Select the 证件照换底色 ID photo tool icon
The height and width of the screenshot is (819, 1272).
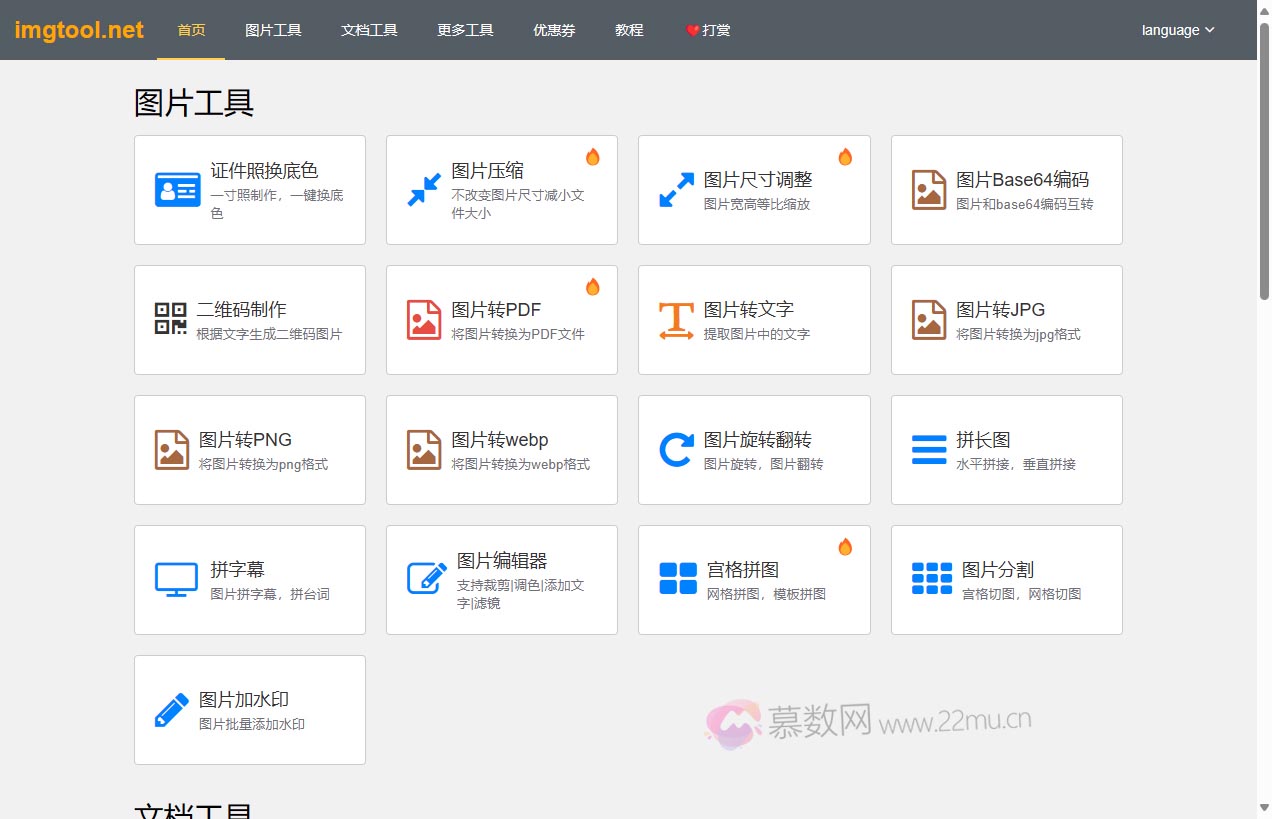178,189
